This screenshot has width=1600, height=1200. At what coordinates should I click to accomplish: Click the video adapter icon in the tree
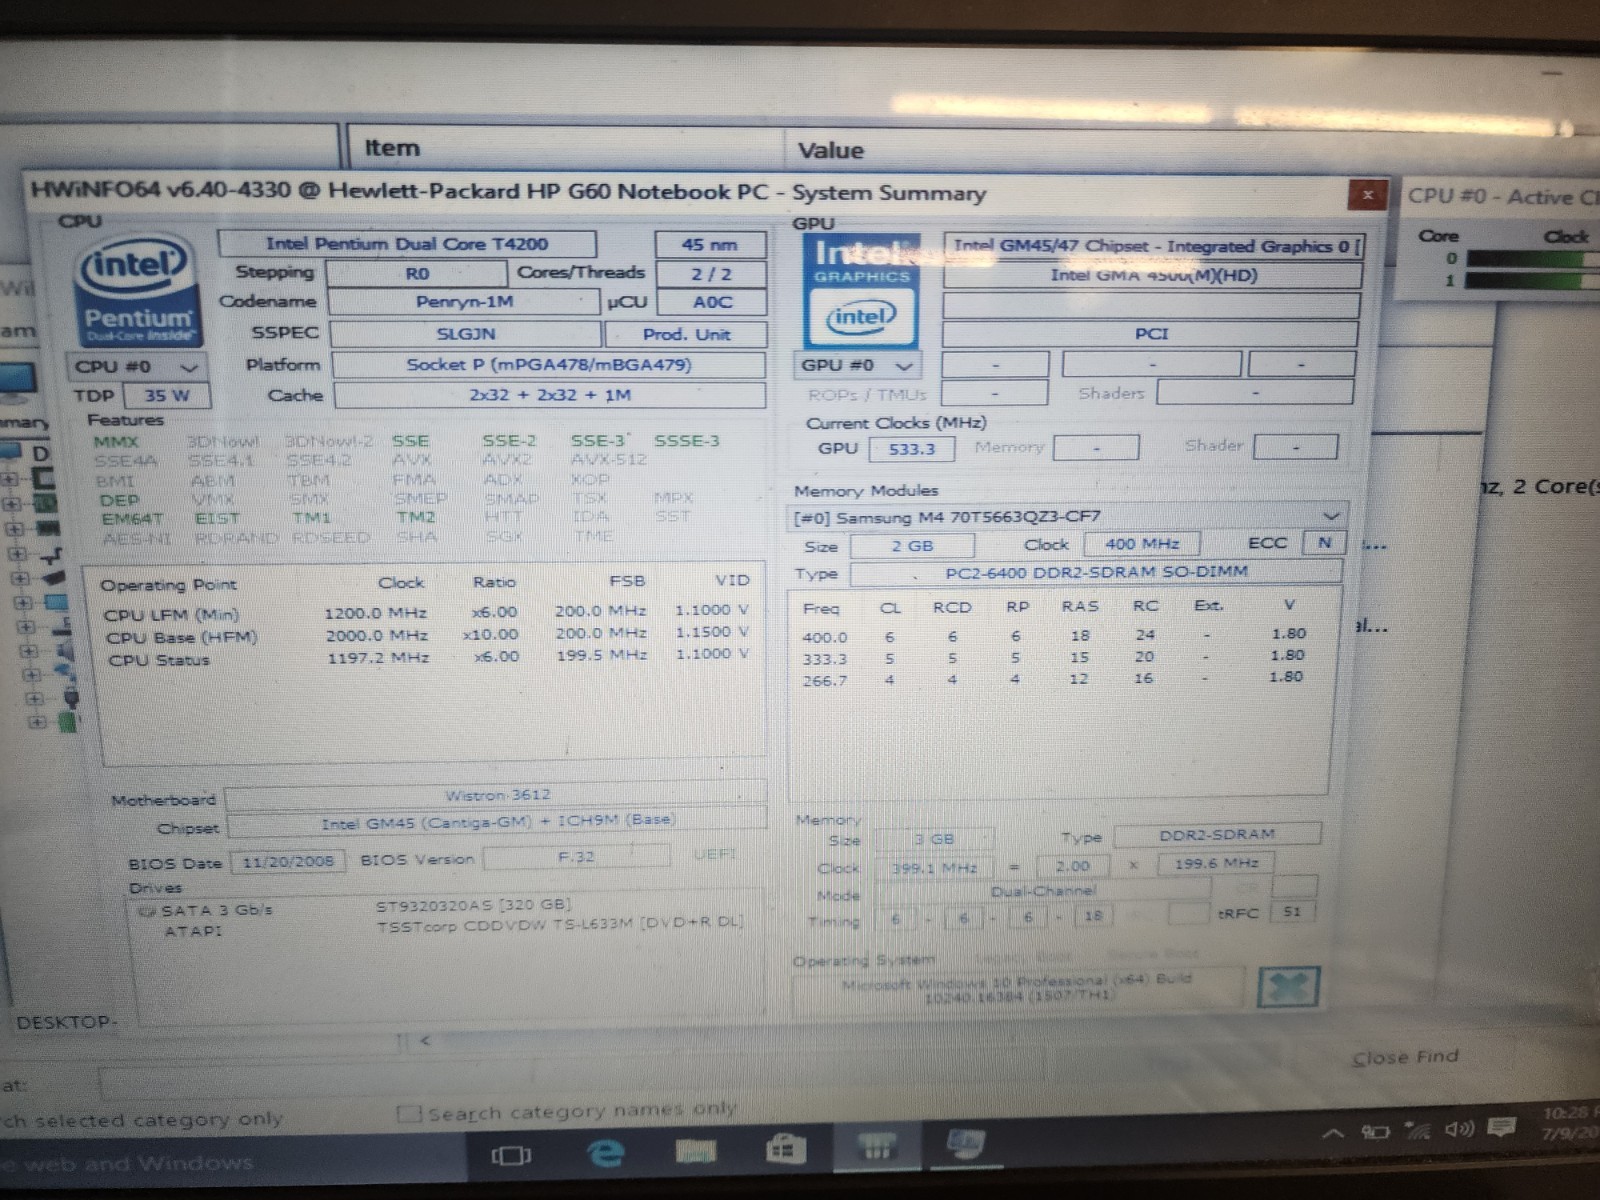point(54,577)
